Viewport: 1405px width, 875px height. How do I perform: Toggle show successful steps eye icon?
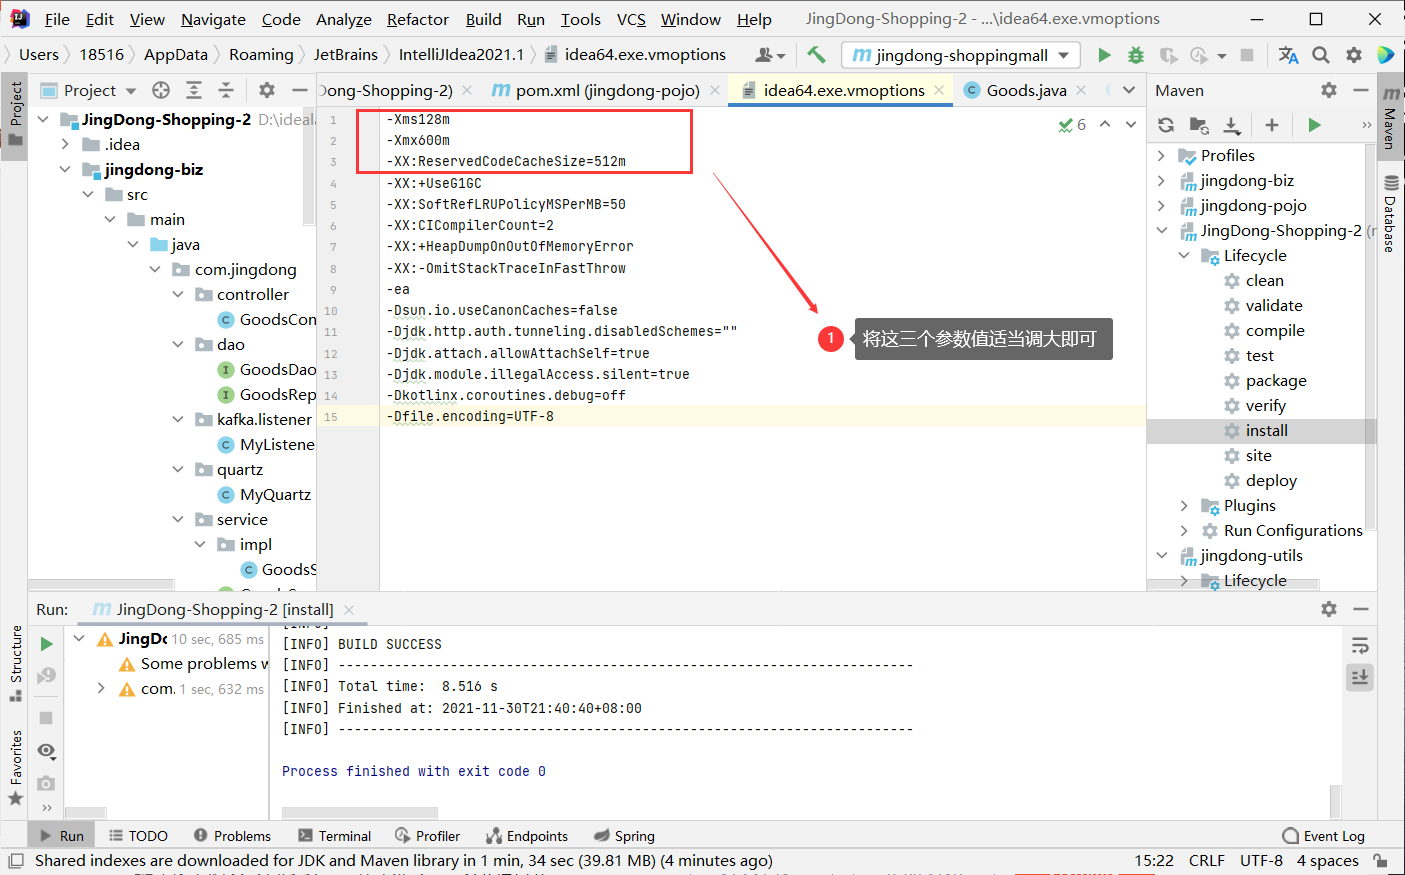pyautogui.click(x=46, y=750)
